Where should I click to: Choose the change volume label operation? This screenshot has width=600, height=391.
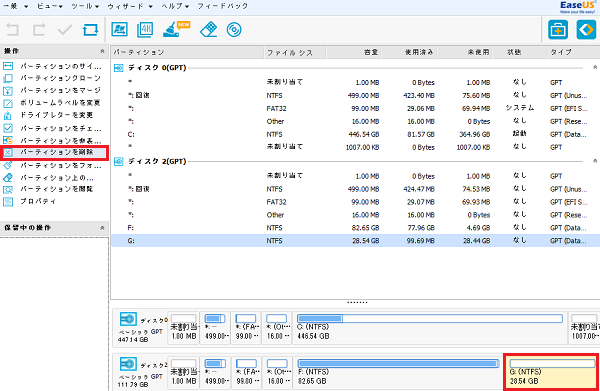[53, 103]
